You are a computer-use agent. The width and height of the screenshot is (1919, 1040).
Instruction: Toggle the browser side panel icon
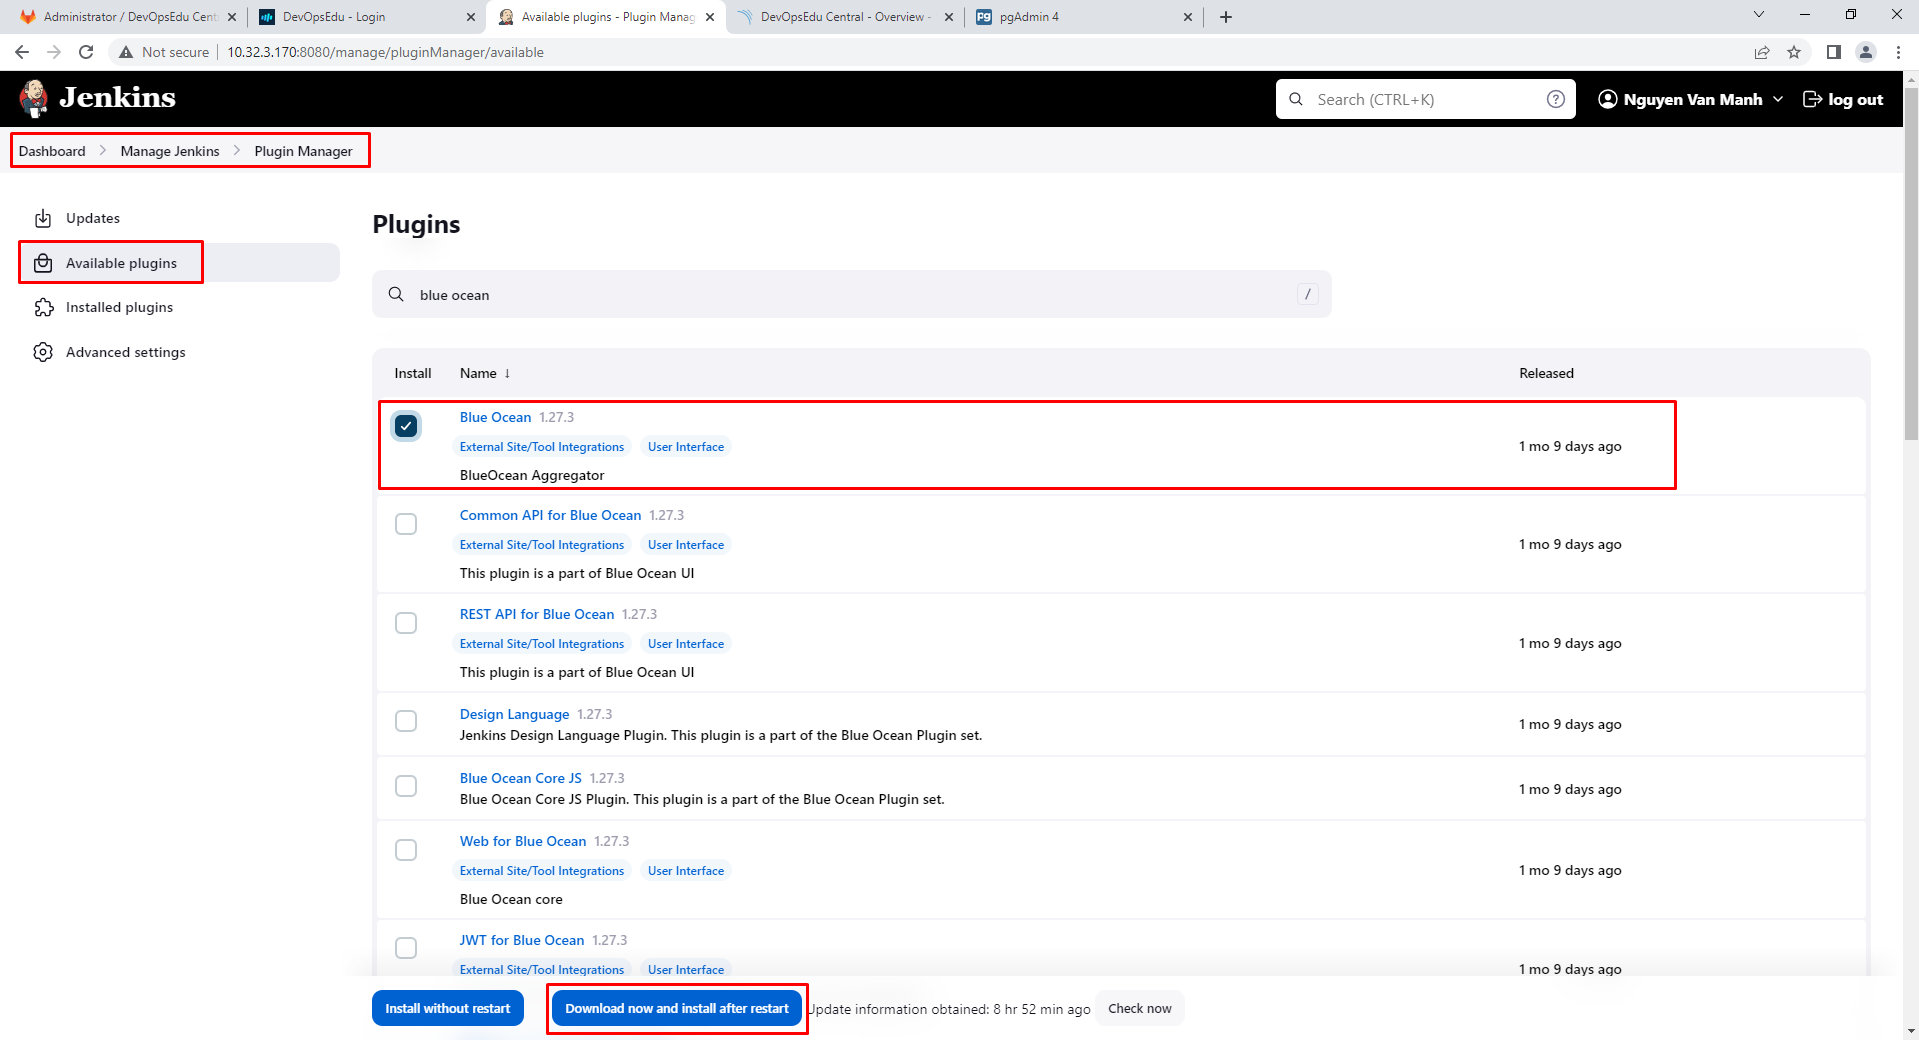(x=1833, y=52)
